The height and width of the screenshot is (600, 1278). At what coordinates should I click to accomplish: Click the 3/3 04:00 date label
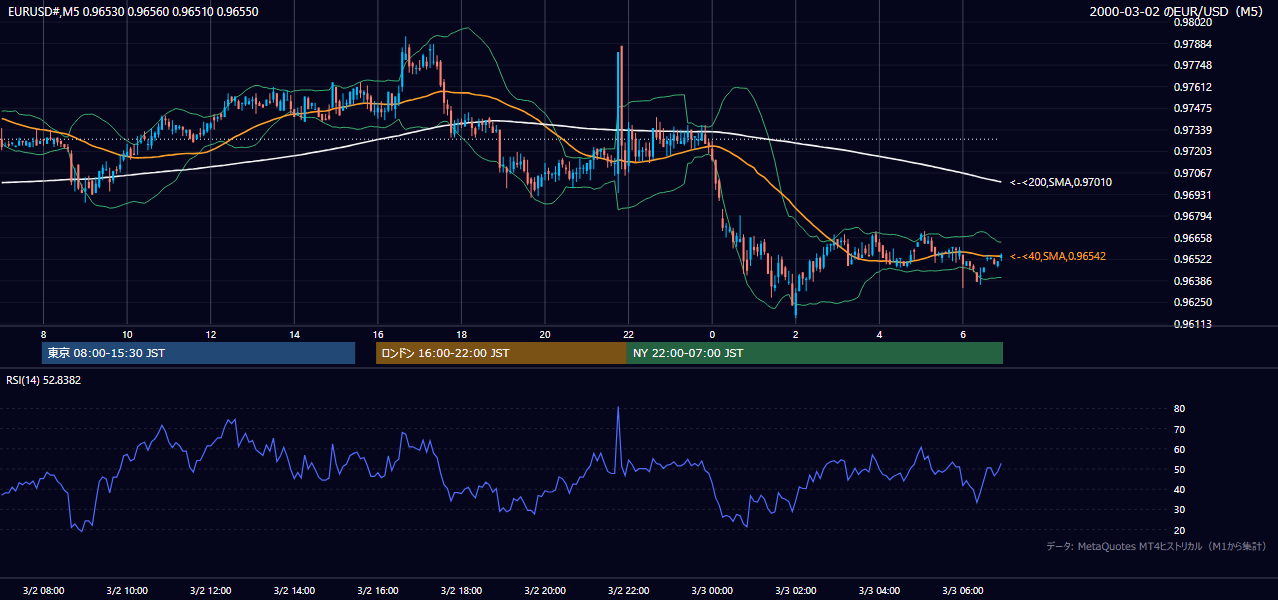click(x=879, y=591)
